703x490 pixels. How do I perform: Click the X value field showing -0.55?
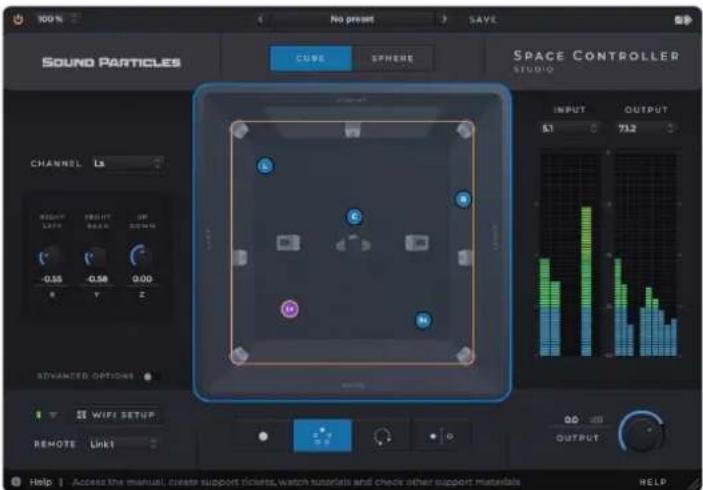52,279
